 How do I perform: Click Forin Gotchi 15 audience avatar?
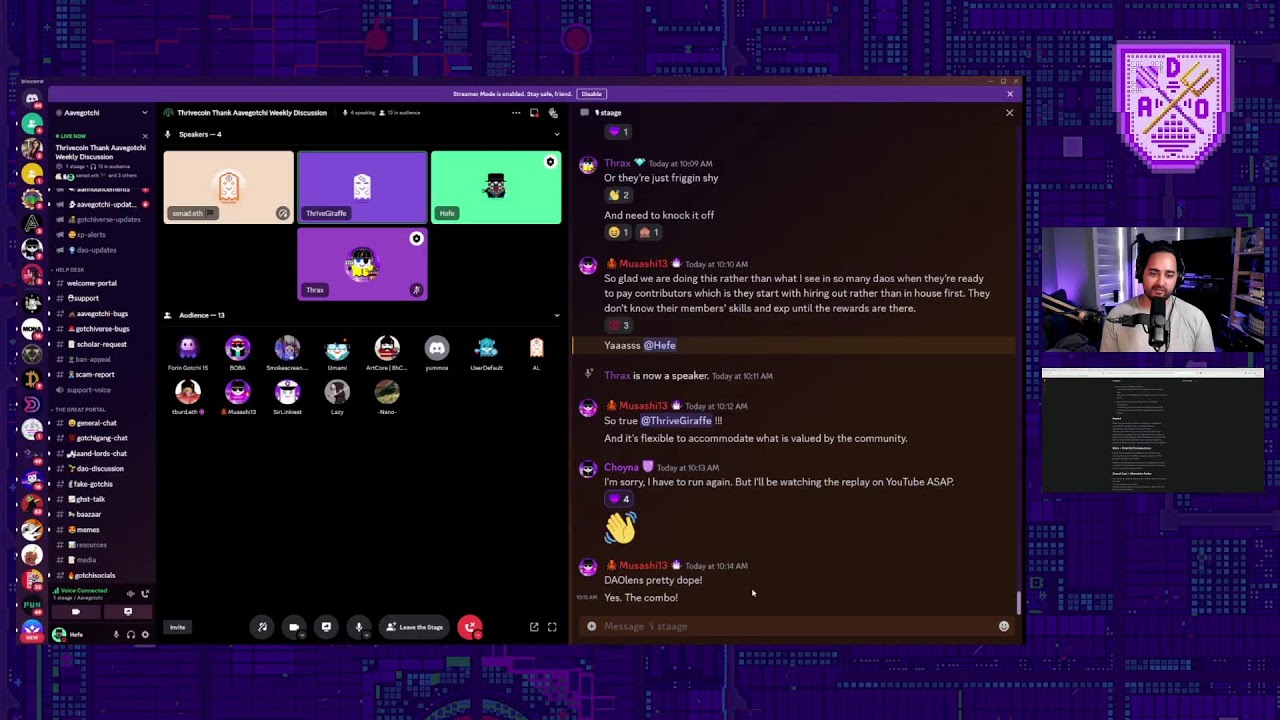coord(188,348)
